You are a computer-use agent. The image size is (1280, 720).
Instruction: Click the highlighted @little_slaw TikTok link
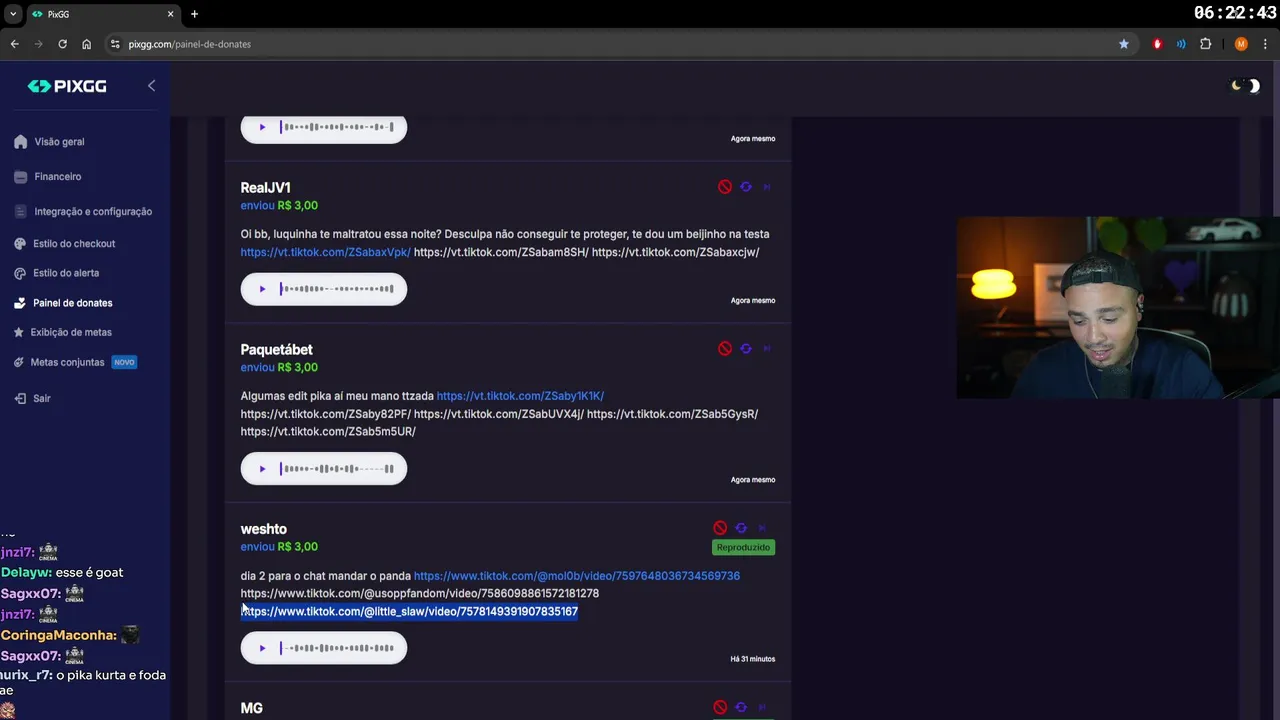[409, 612]
